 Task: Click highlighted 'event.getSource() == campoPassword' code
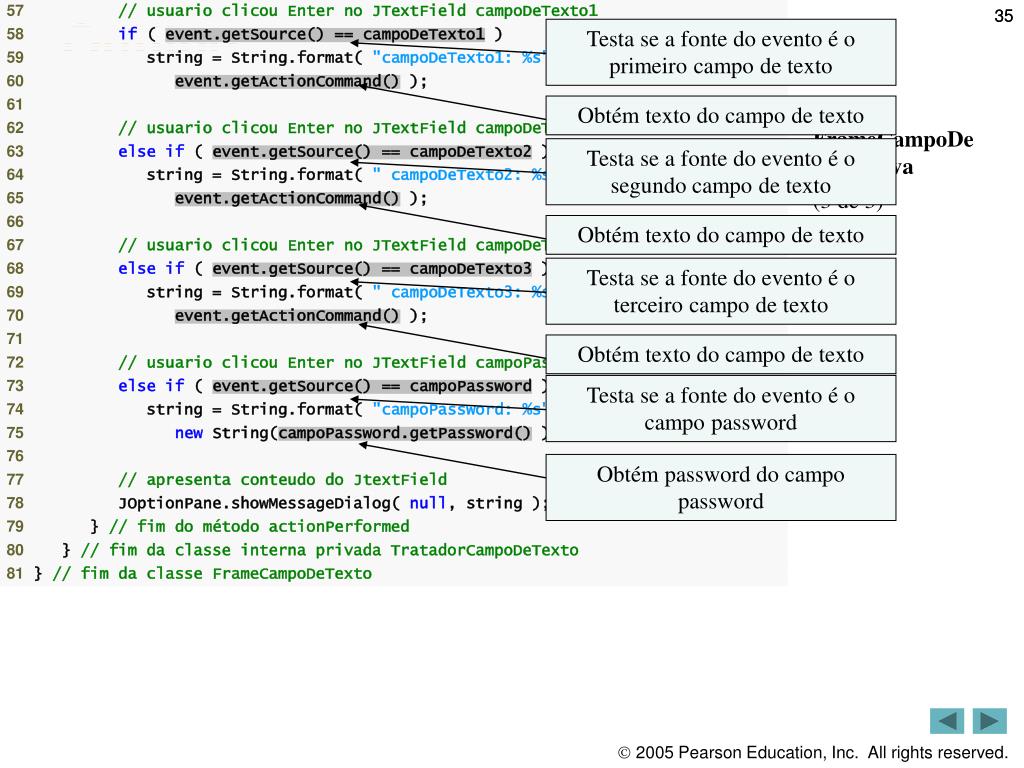[x=371, y=386]
